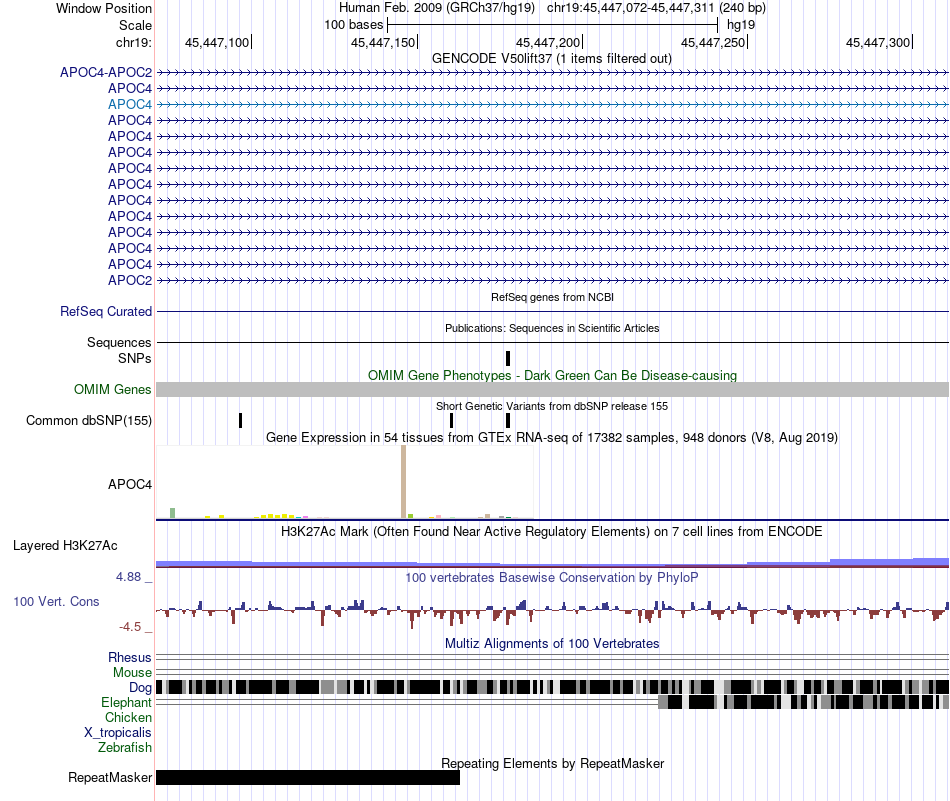The height and width of the screenshot is (801, 950).
Task: Click the SNPs track label
Action: point(135,358)
